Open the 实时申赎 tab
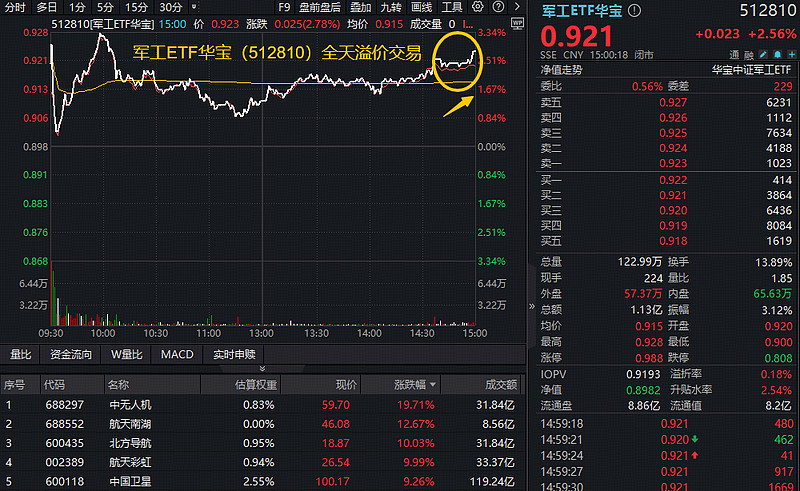The width and height of the screenshot is (800, 491). (234, 354)
